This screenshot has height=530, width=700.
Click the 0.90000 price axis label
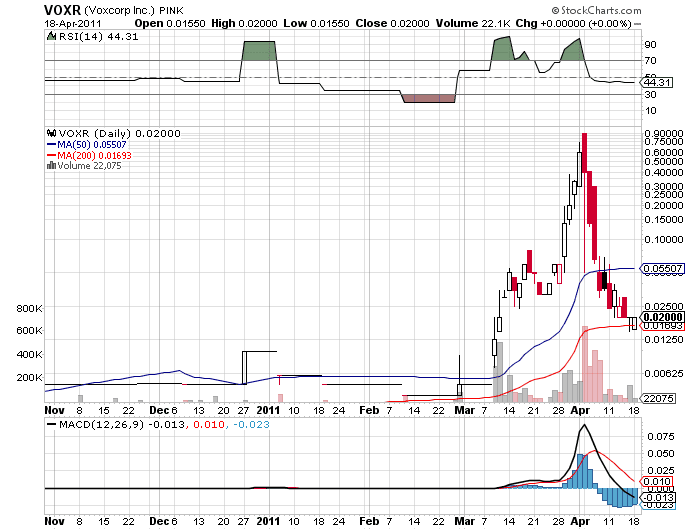click(664, 134)
